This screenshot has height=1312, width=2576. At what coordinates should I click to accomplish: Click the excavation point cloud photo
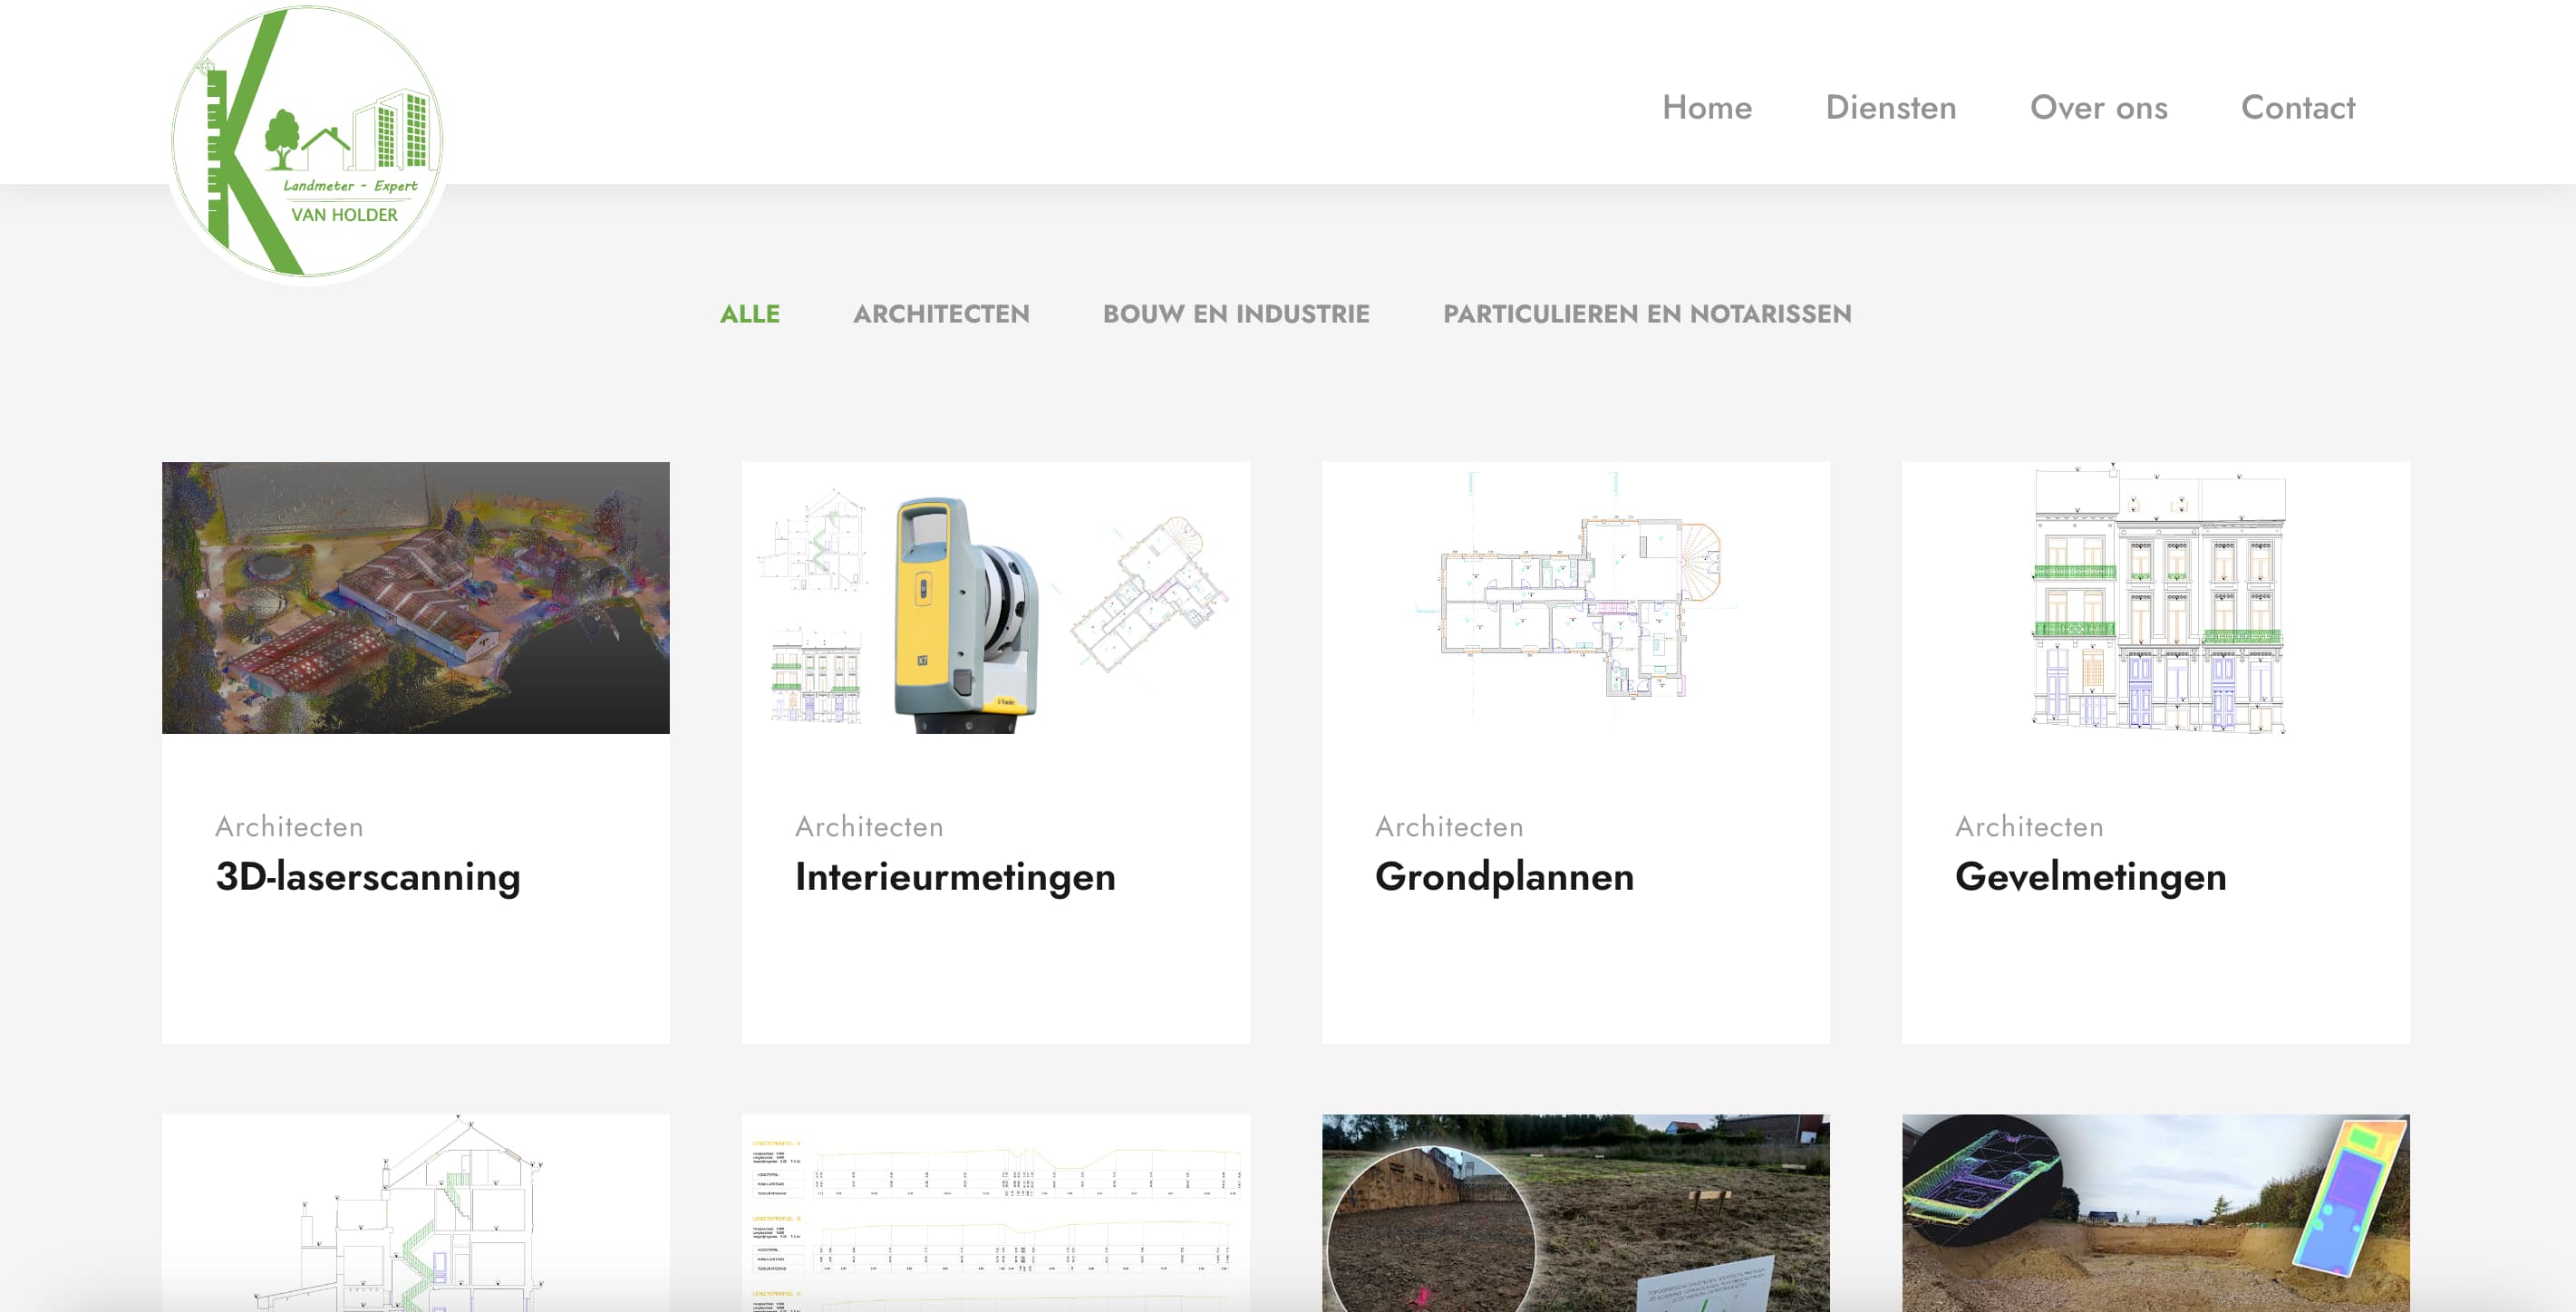(x=2154, y=1230)
